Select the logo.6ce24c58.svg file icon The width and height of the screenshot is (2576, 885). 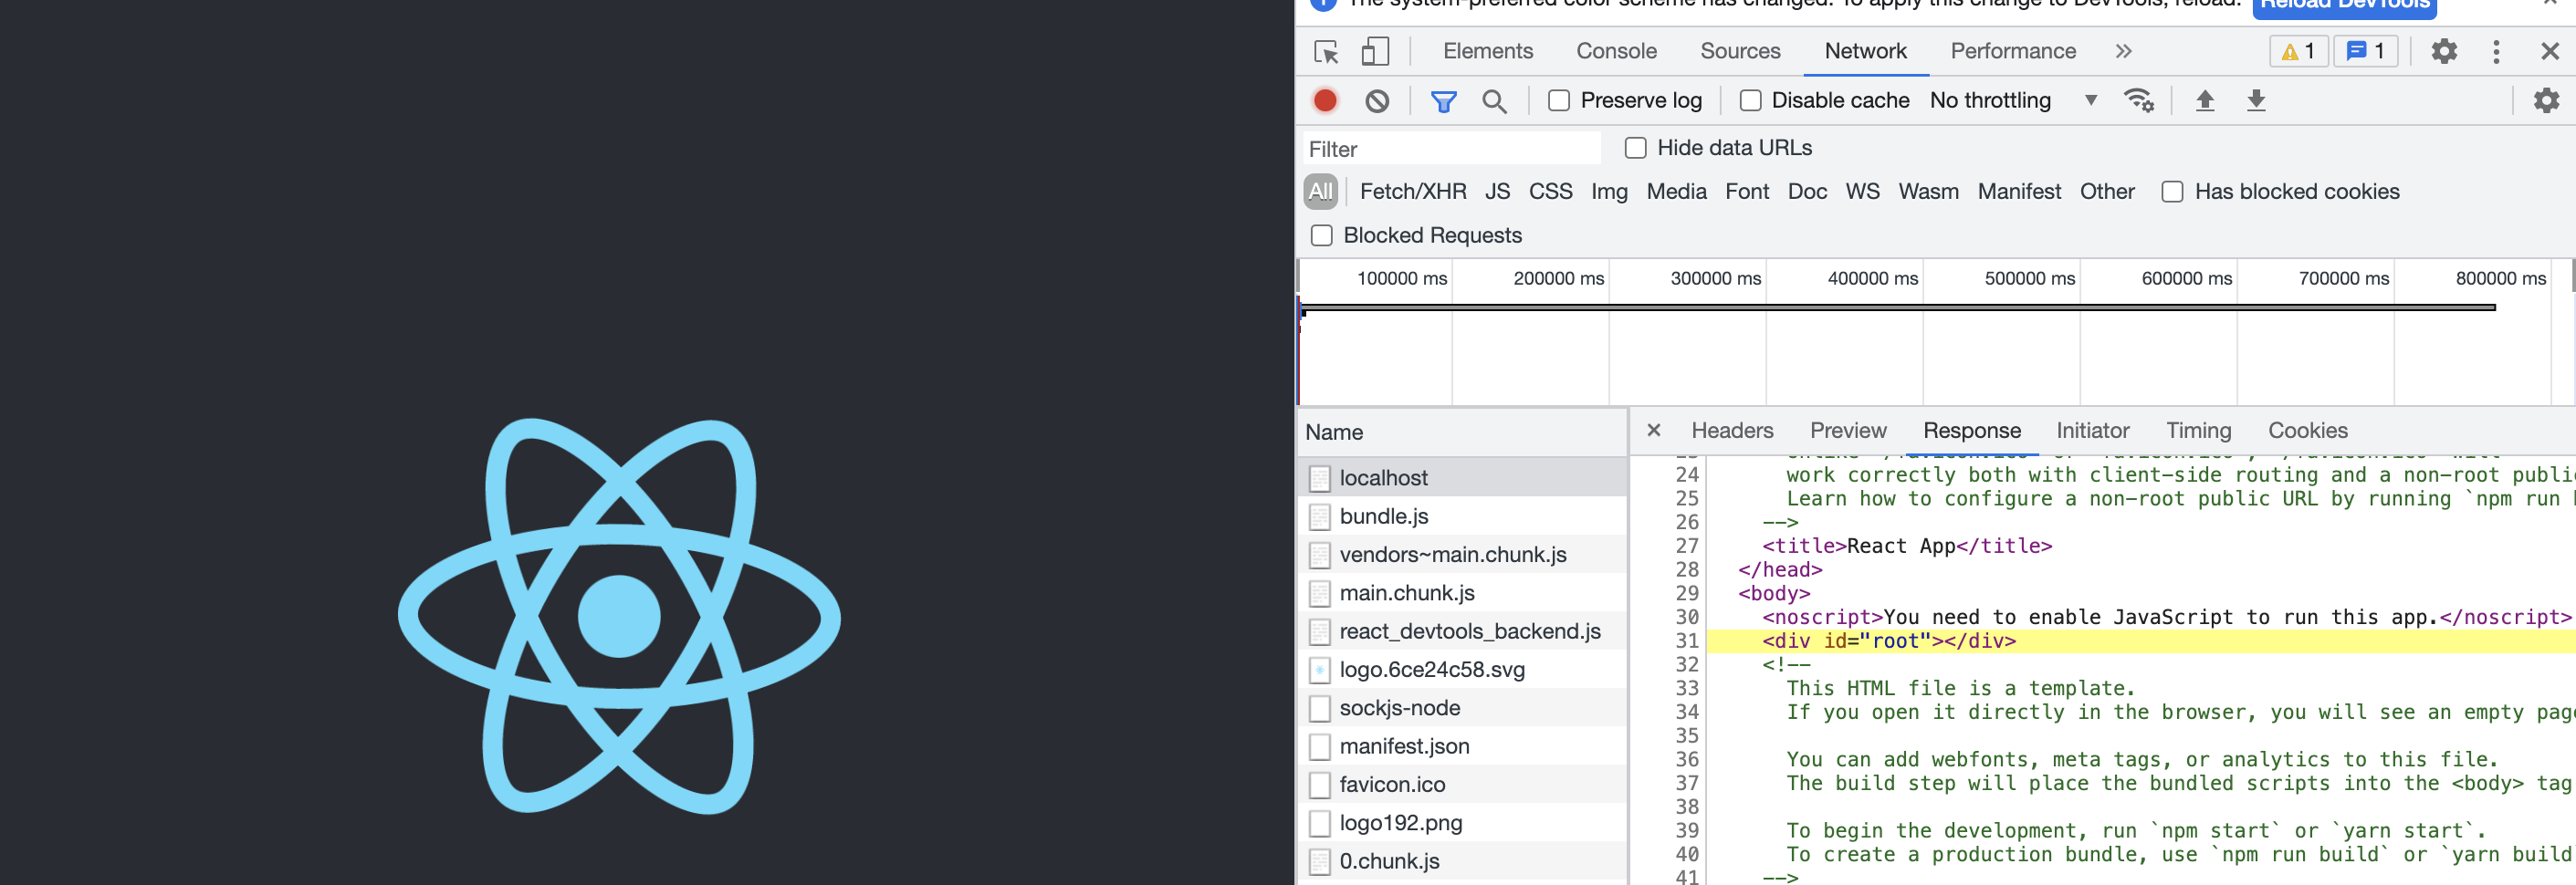(1319, 670)
